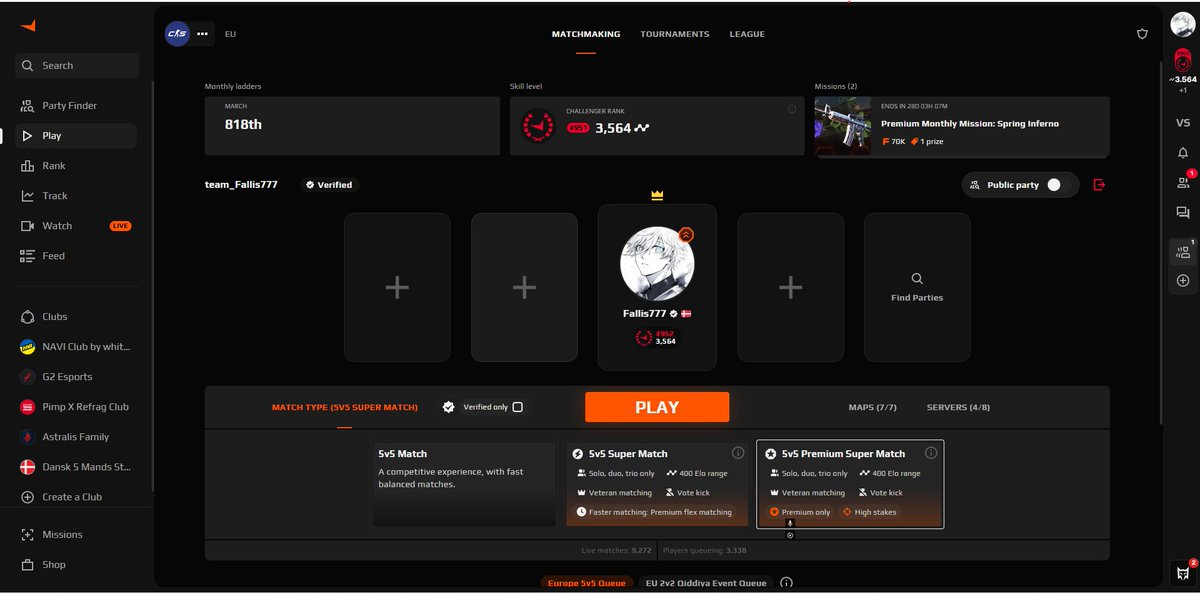Click the V5 button in right sidebar
1200x593 pixels.
pyautogui.click(x=1183, y=123)
